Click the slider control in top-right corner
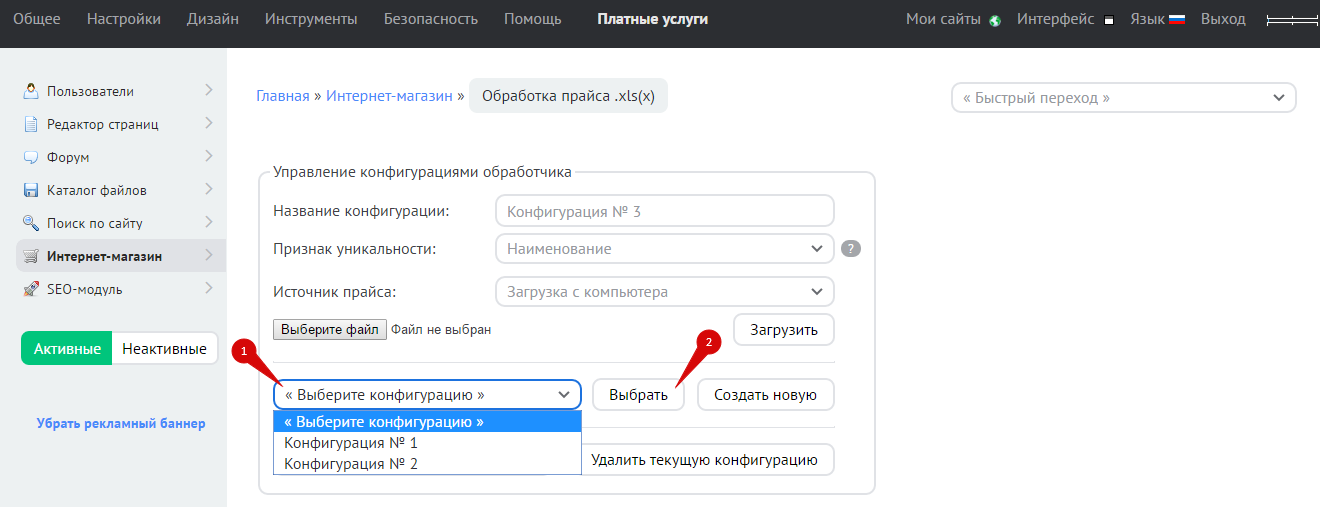The image size is (1320, 507). point(1291,20)
